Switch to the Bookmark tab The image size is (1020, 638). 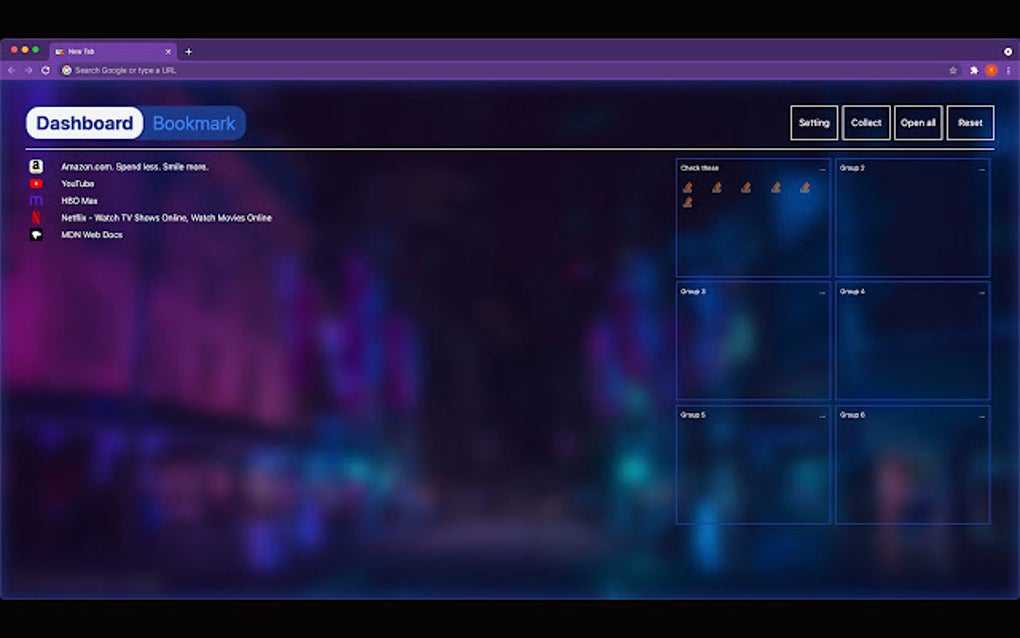pyautogui.click(x=193, y=123)
